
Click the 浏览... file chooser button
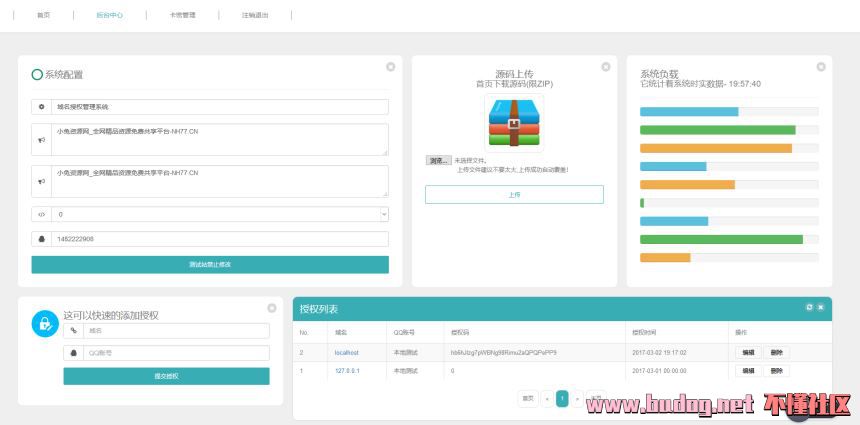438,161
